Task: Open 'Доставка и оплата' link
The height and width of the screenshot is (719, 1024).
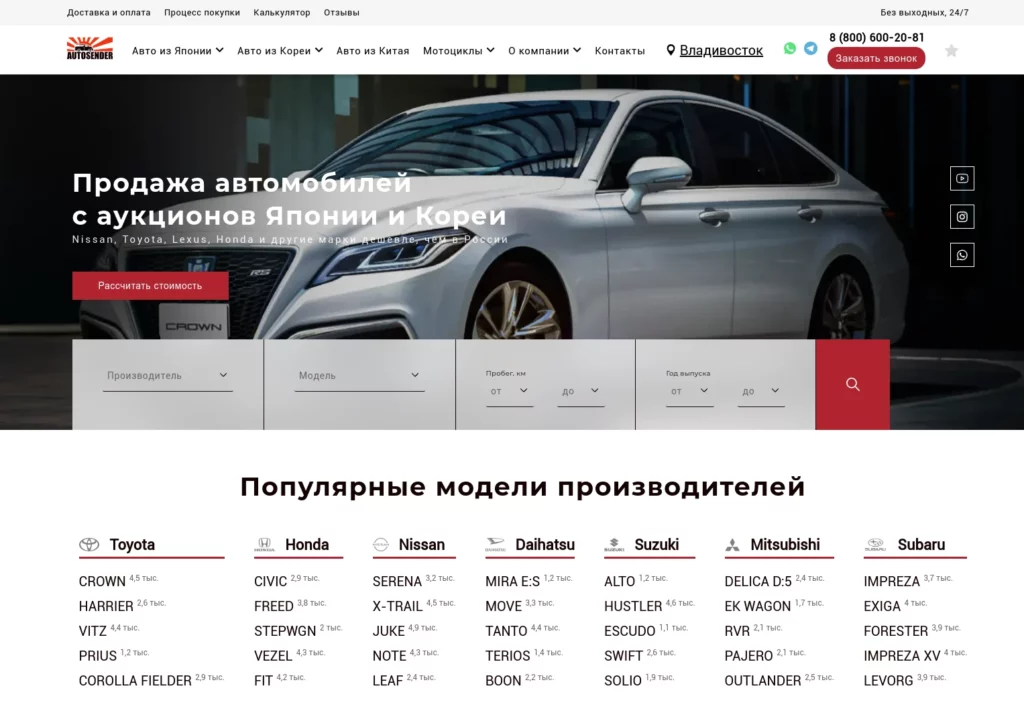Action: point(109,13)
